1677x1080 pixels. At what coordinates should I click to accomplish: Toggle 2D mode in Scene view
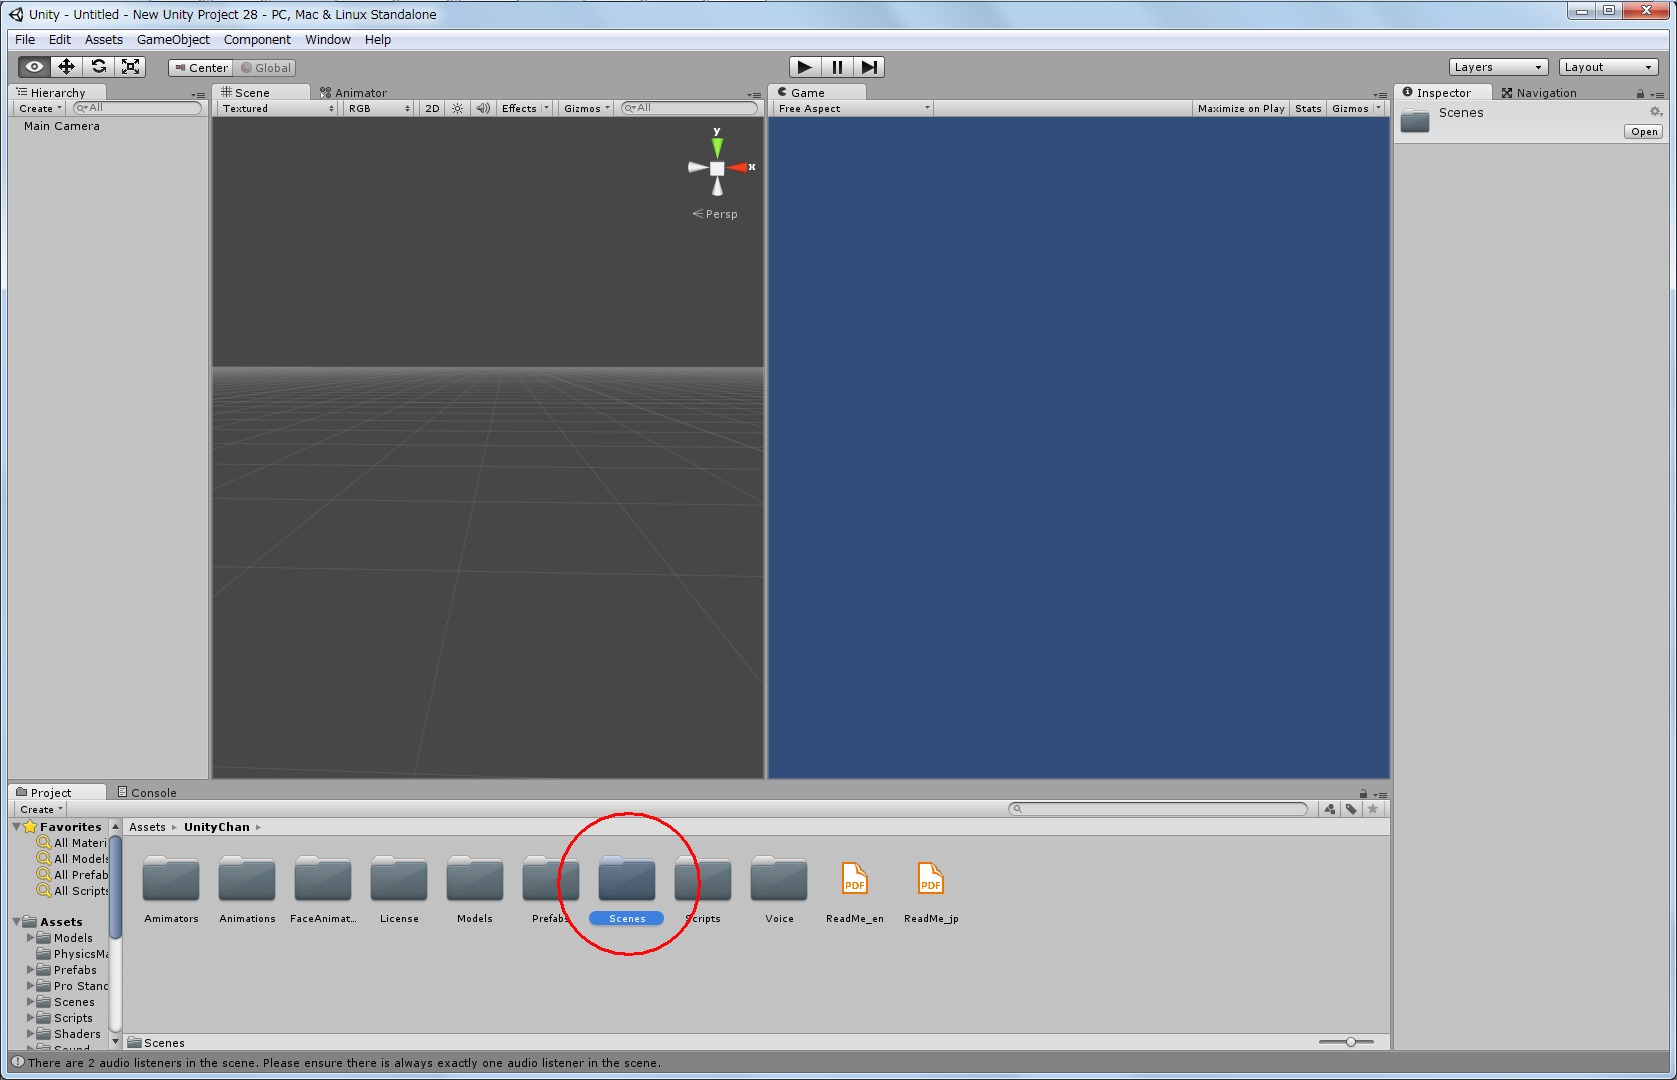432,108
